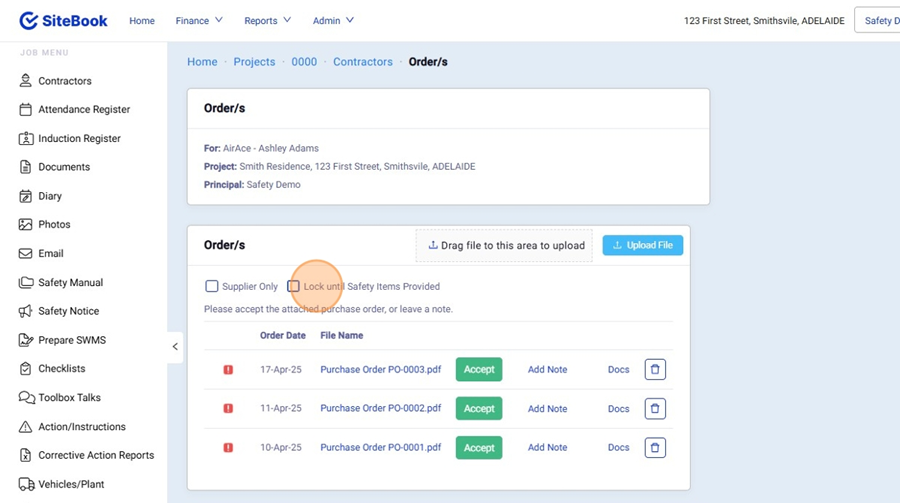Open Safety Notice megaphone item
Screen dimensions: 900x503
pyautogui.click(x=68, y=311)
